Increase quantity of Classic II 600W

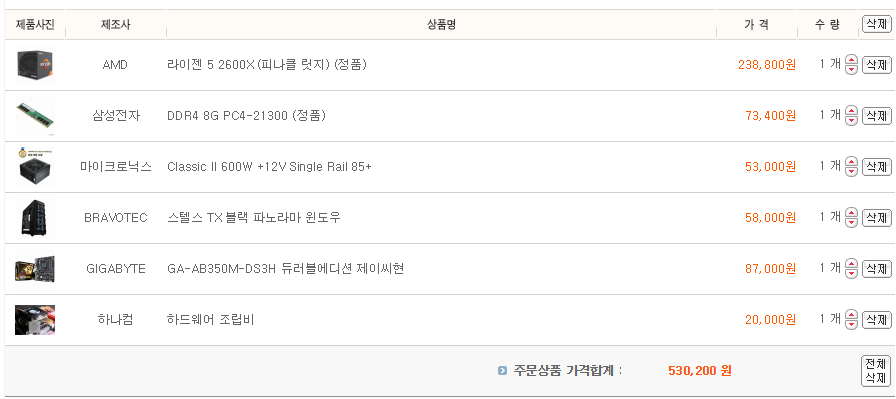coord(851,162)
